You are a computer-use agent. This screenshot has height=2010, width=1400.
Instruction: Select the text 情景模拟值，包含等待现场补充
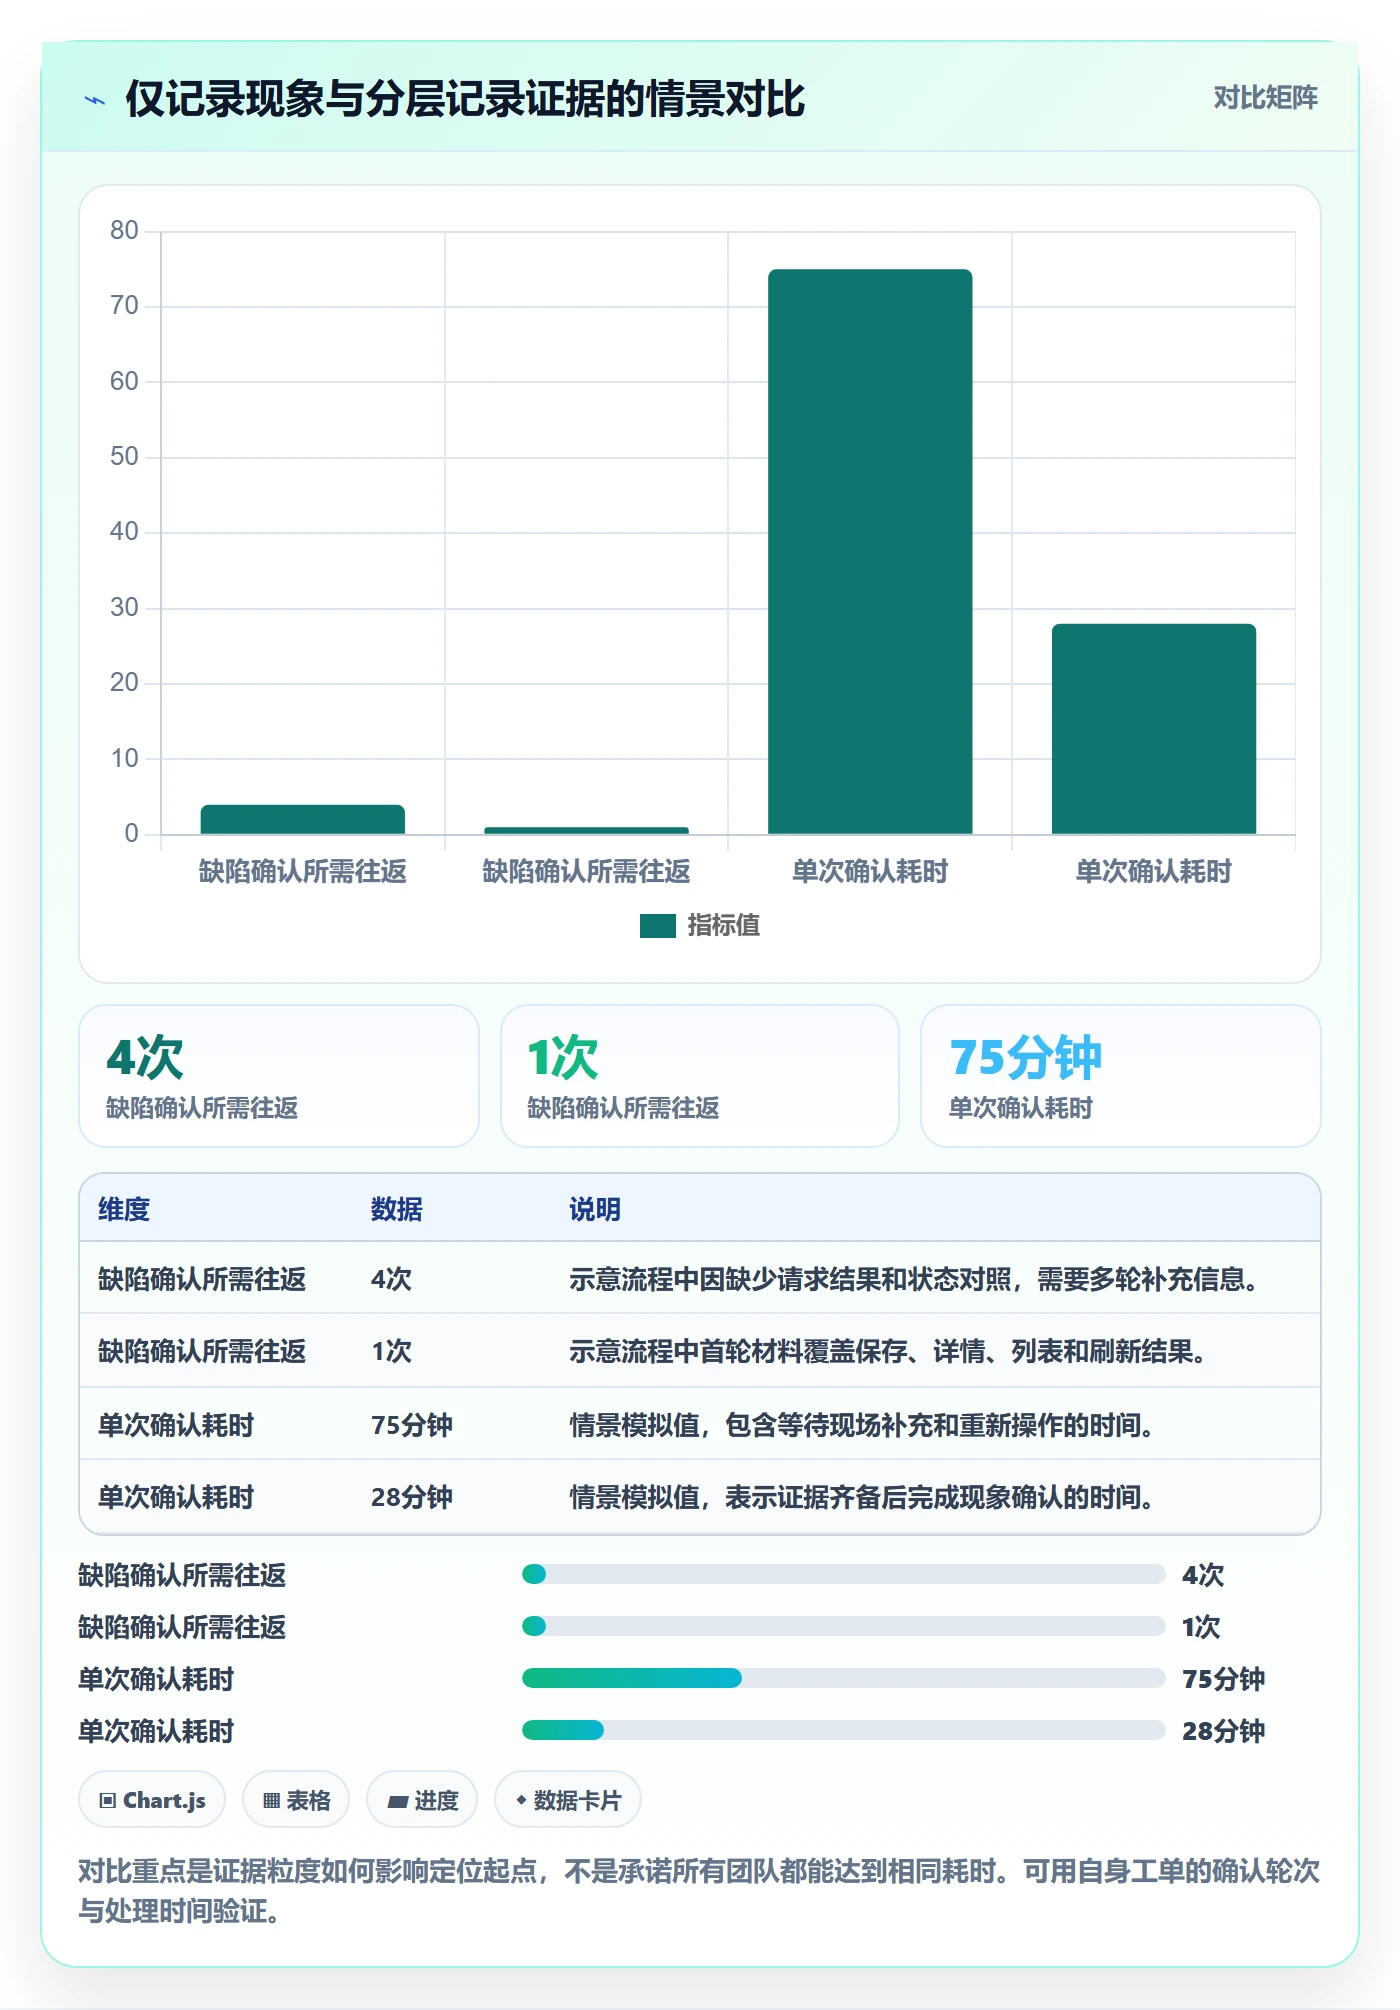[x=862, y=1425]
